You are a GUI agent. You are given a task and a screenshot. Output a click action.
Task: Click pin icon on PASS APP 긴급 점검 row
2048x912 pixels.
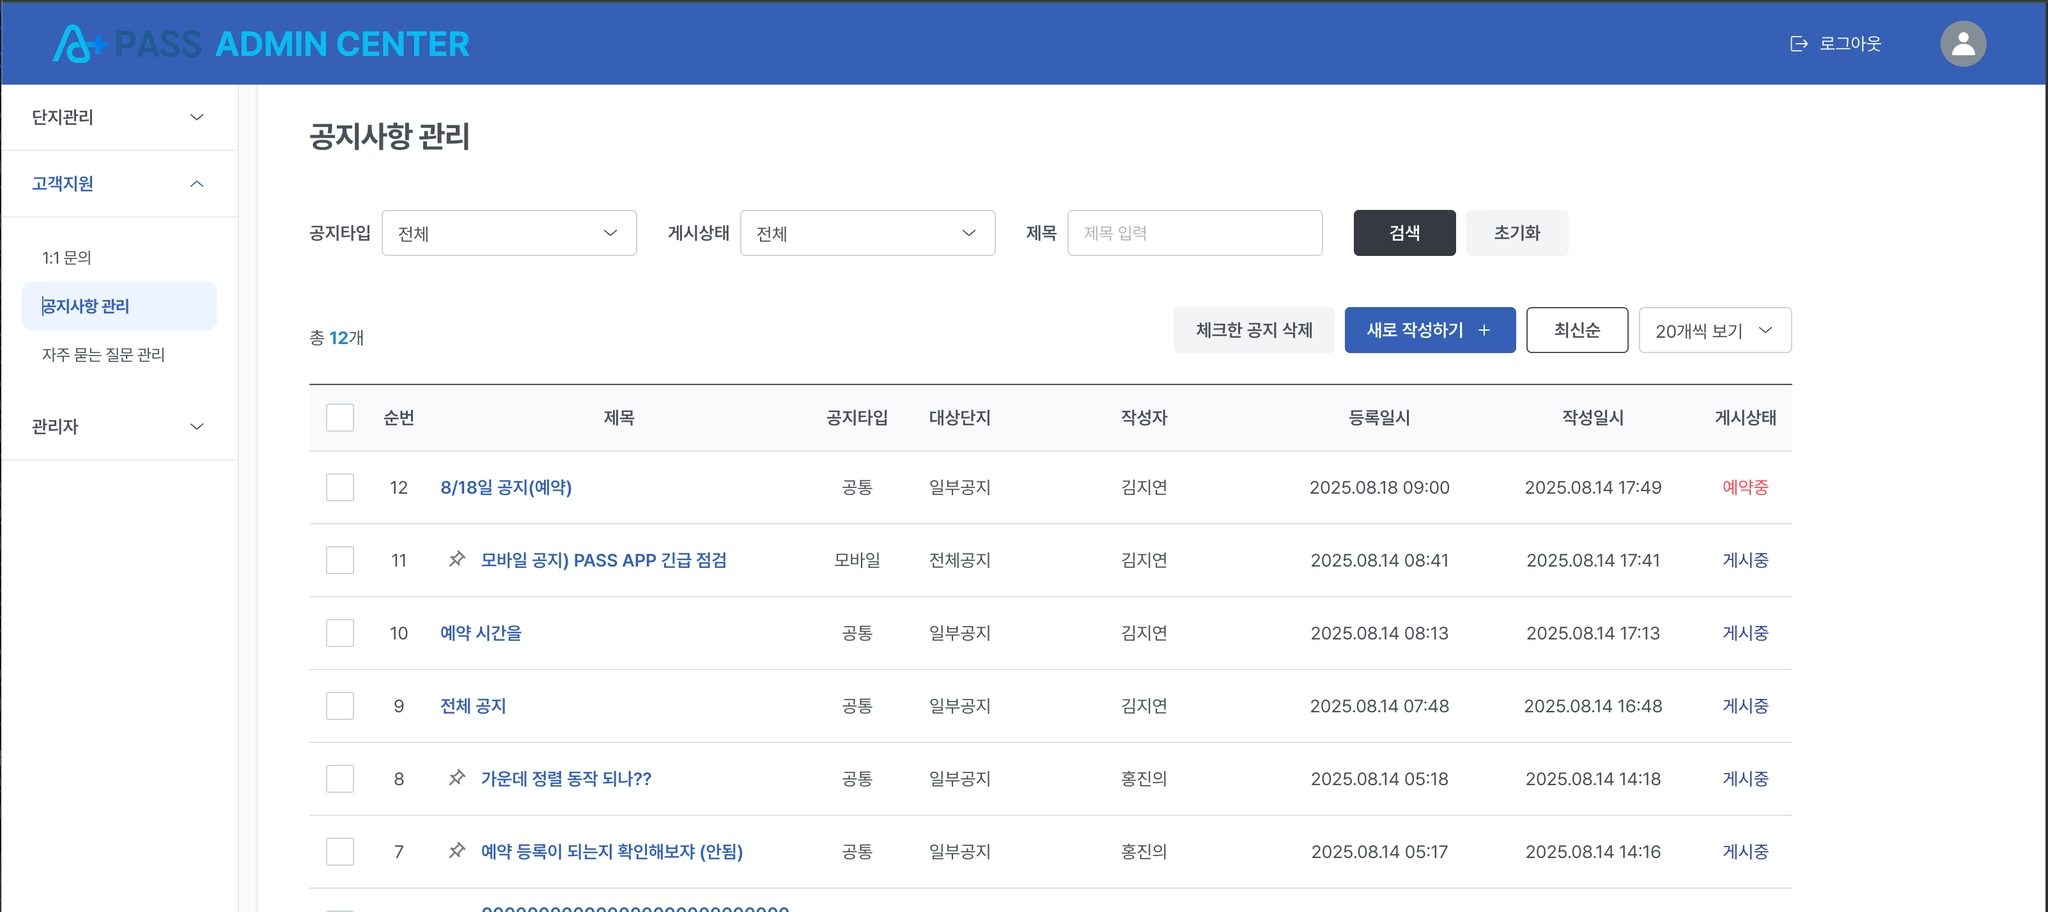pyautogui.click(x=457, y=559)
